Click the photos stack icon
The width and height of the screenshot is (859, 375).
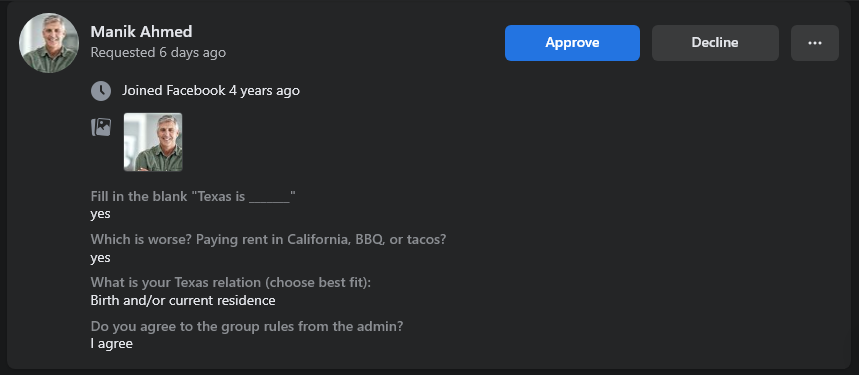click(x=101, y=128)
